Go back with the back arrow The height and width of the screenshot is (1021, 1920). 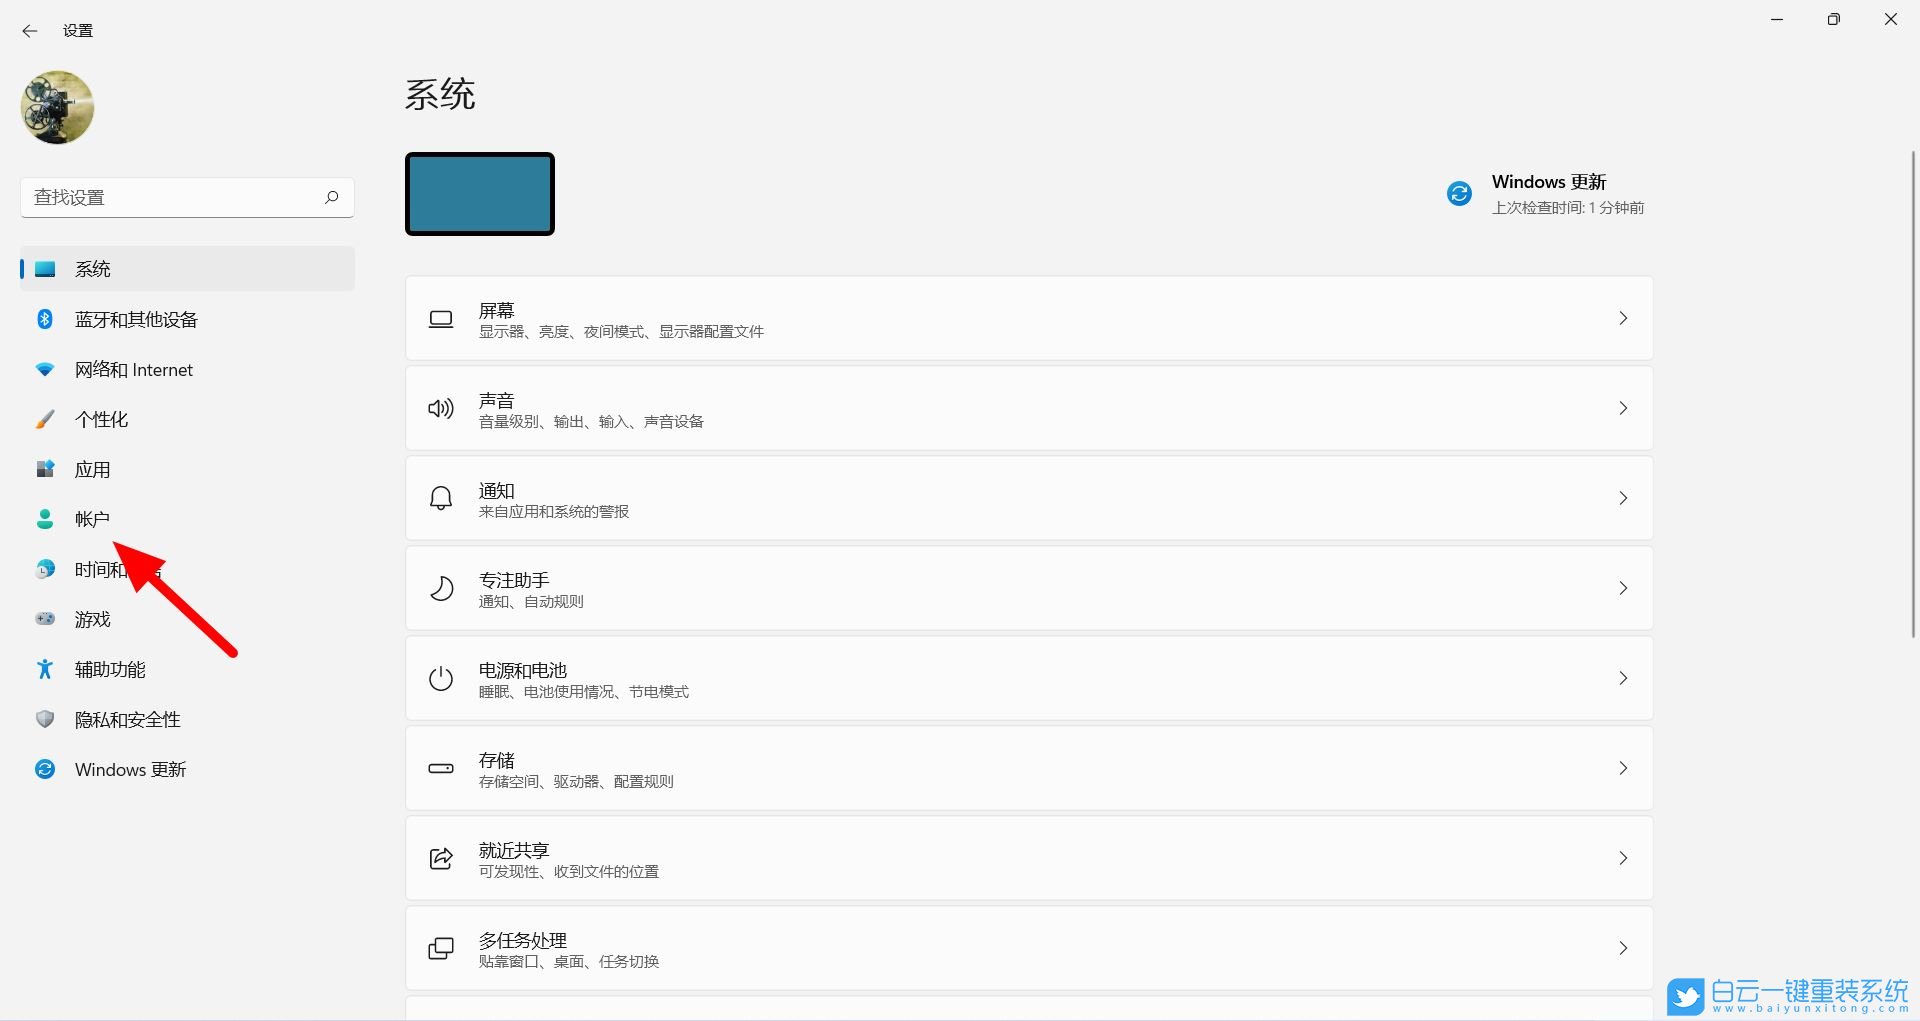30,31
